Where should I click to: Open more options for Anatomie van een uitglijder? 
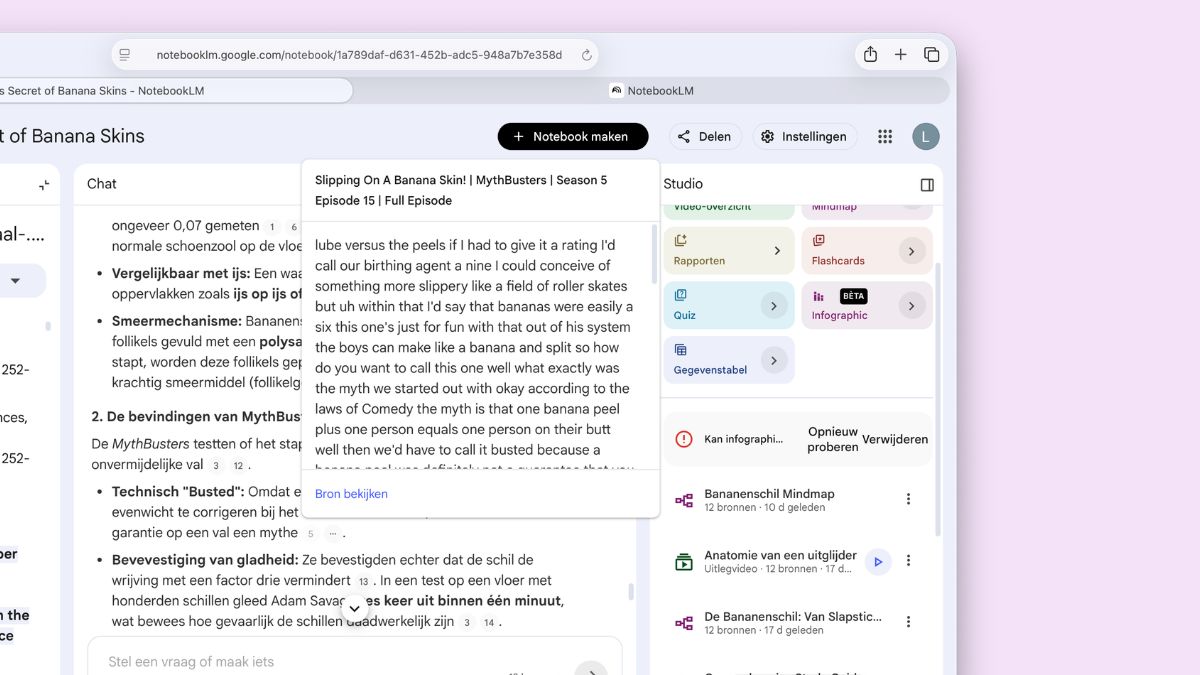pyautogui.click(x=908, y=561)
